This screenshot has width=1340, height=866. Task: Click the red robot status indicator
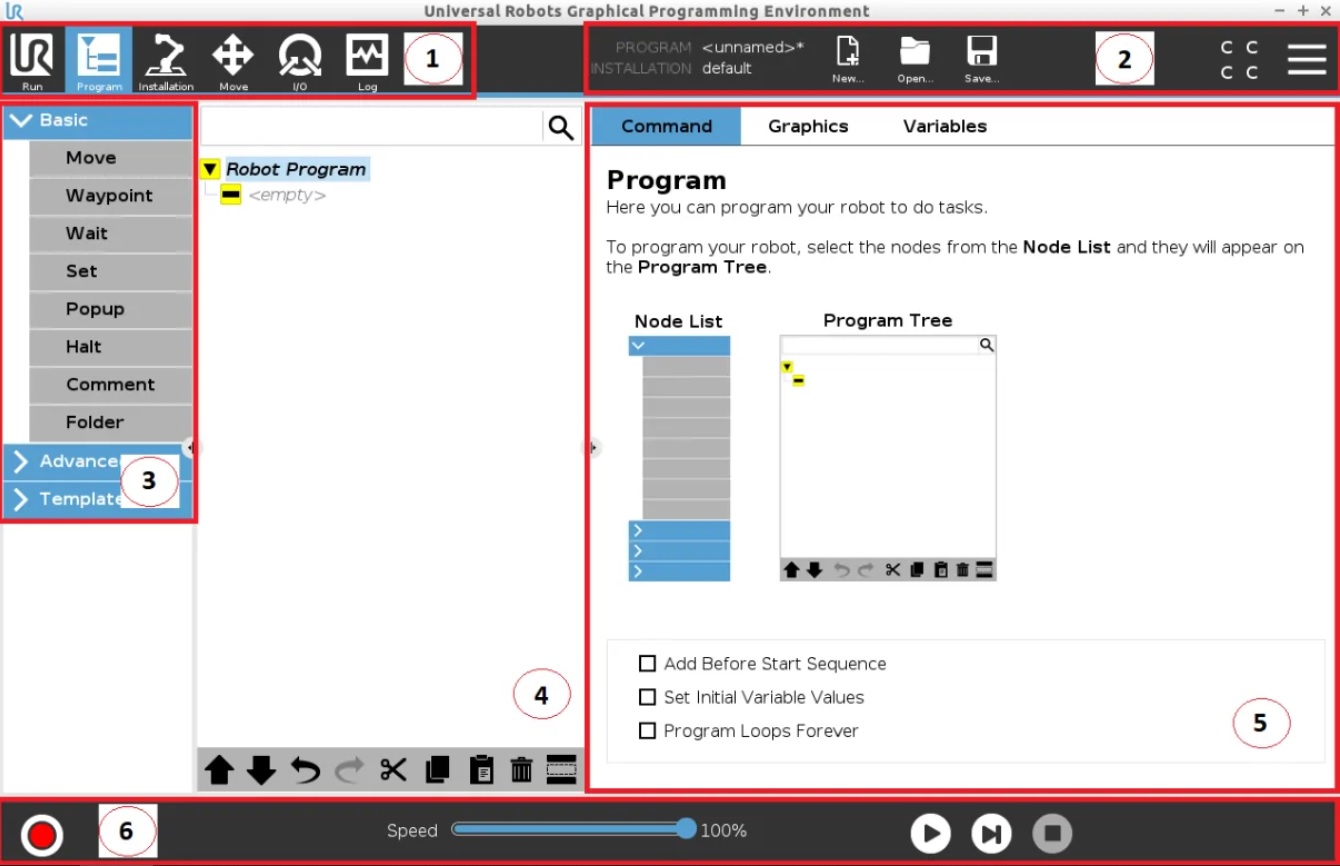42,834
